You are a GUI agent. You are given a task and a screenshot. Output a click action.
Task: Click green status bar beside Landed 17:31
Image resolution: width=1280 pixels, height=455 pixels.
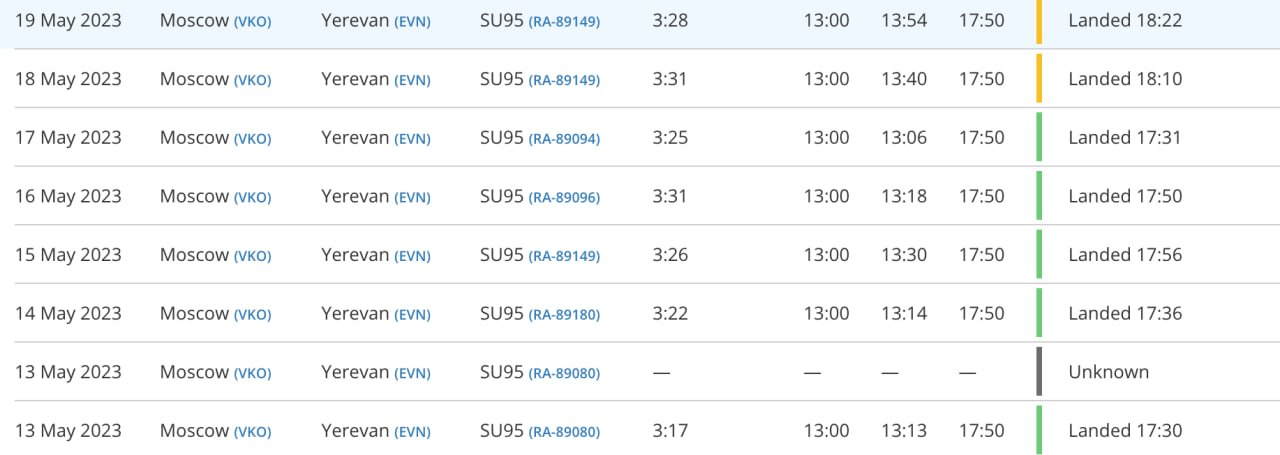click(1040, 138)
